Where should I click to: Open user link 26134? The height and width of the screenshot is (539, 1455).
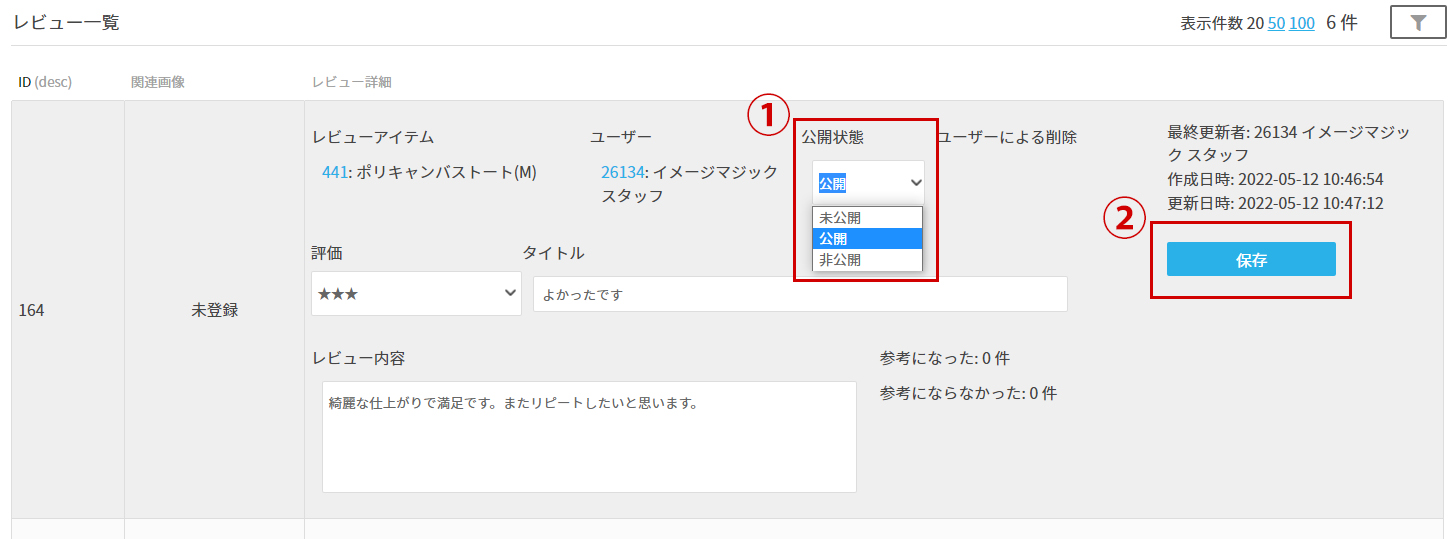tap(622, 172)
